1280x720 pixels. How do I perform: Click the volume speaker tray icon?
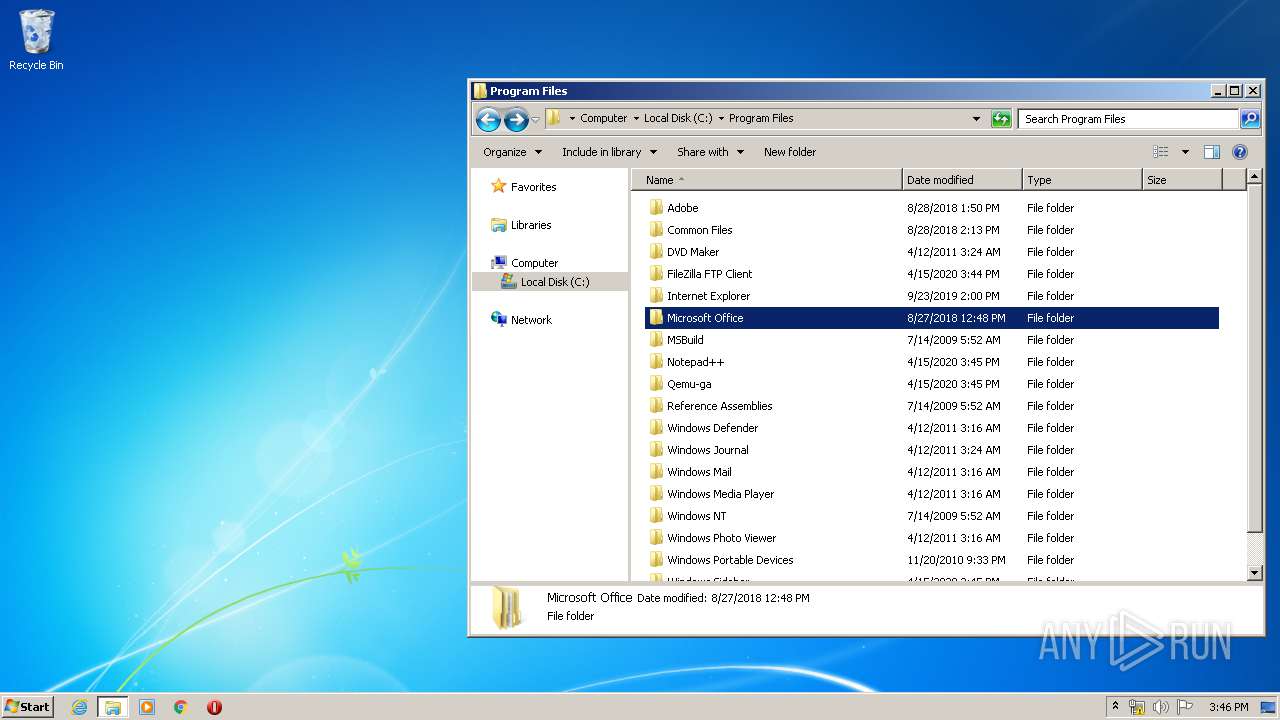click(x=1161, y=707)
